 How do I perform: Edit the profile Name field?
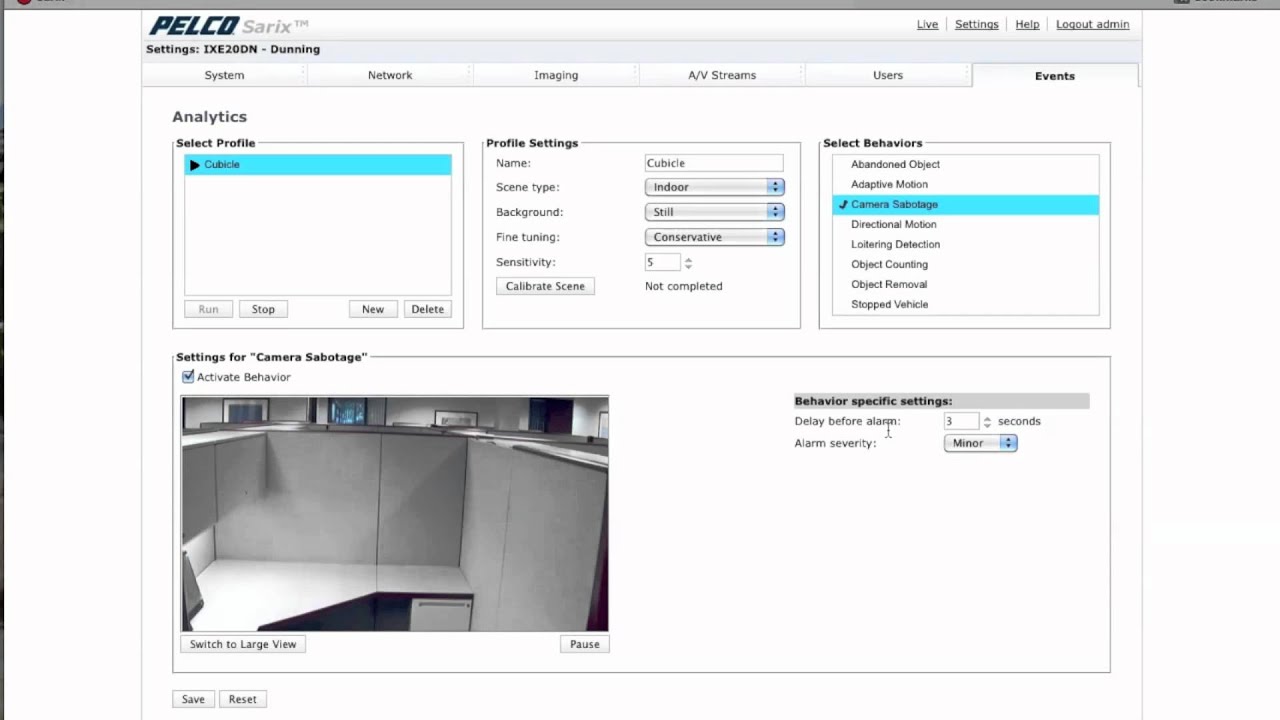click(x=714, y=163)
